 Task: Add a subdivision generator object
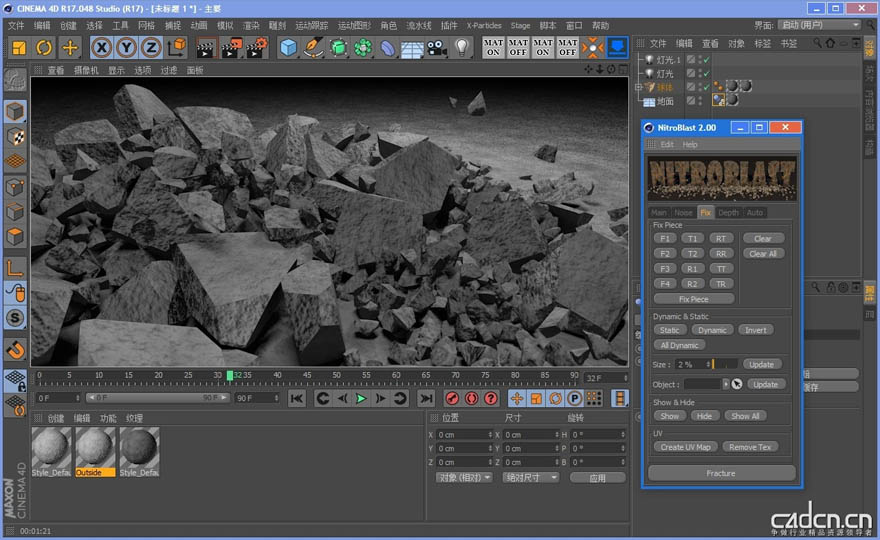(338, 48)
